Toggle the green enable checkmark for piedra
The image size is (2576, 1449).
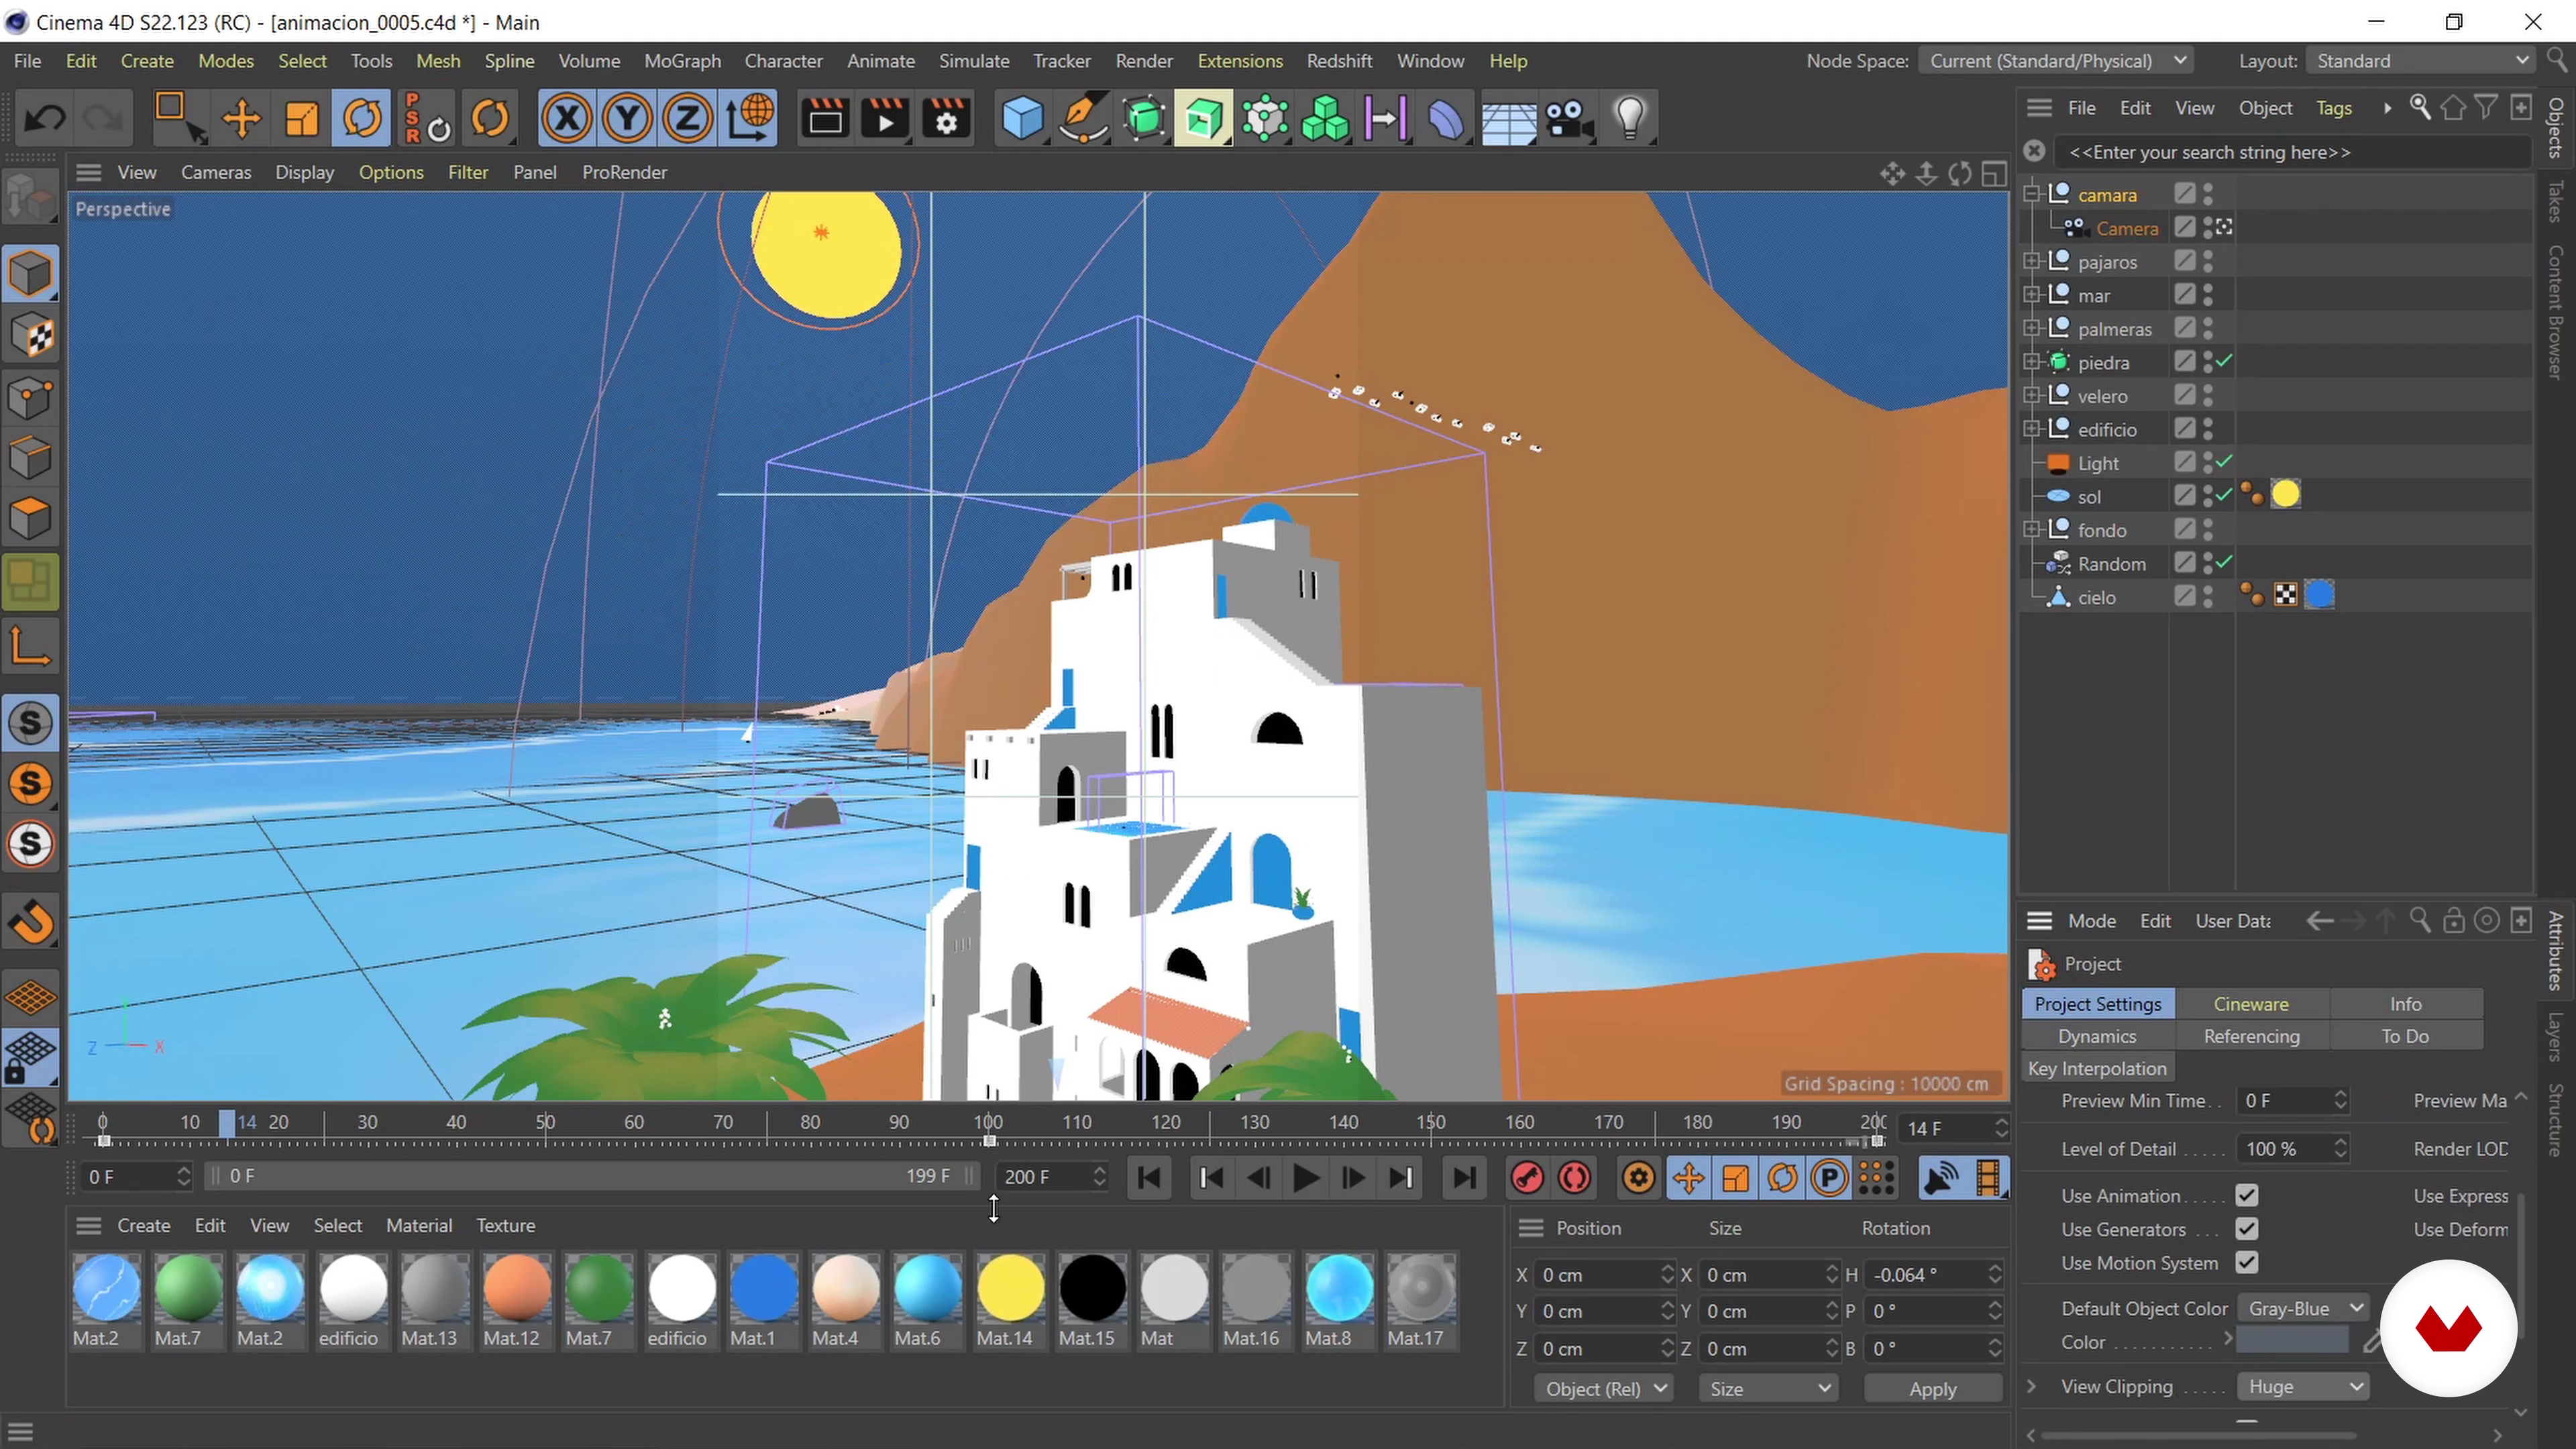(x=2224, y=362)
